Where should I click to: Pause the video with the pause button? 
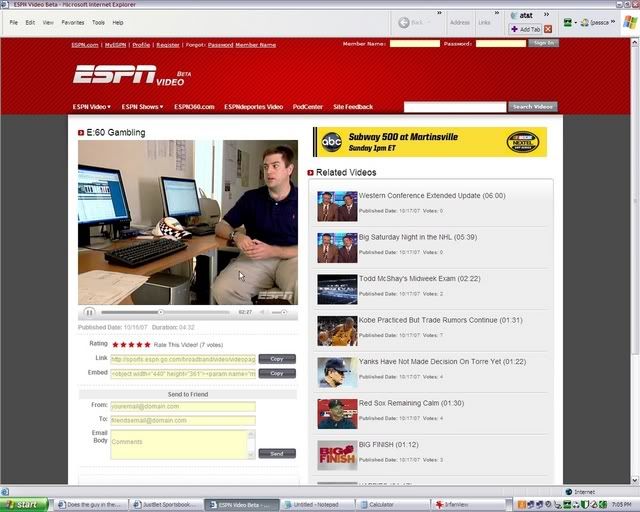click(89, 312)
